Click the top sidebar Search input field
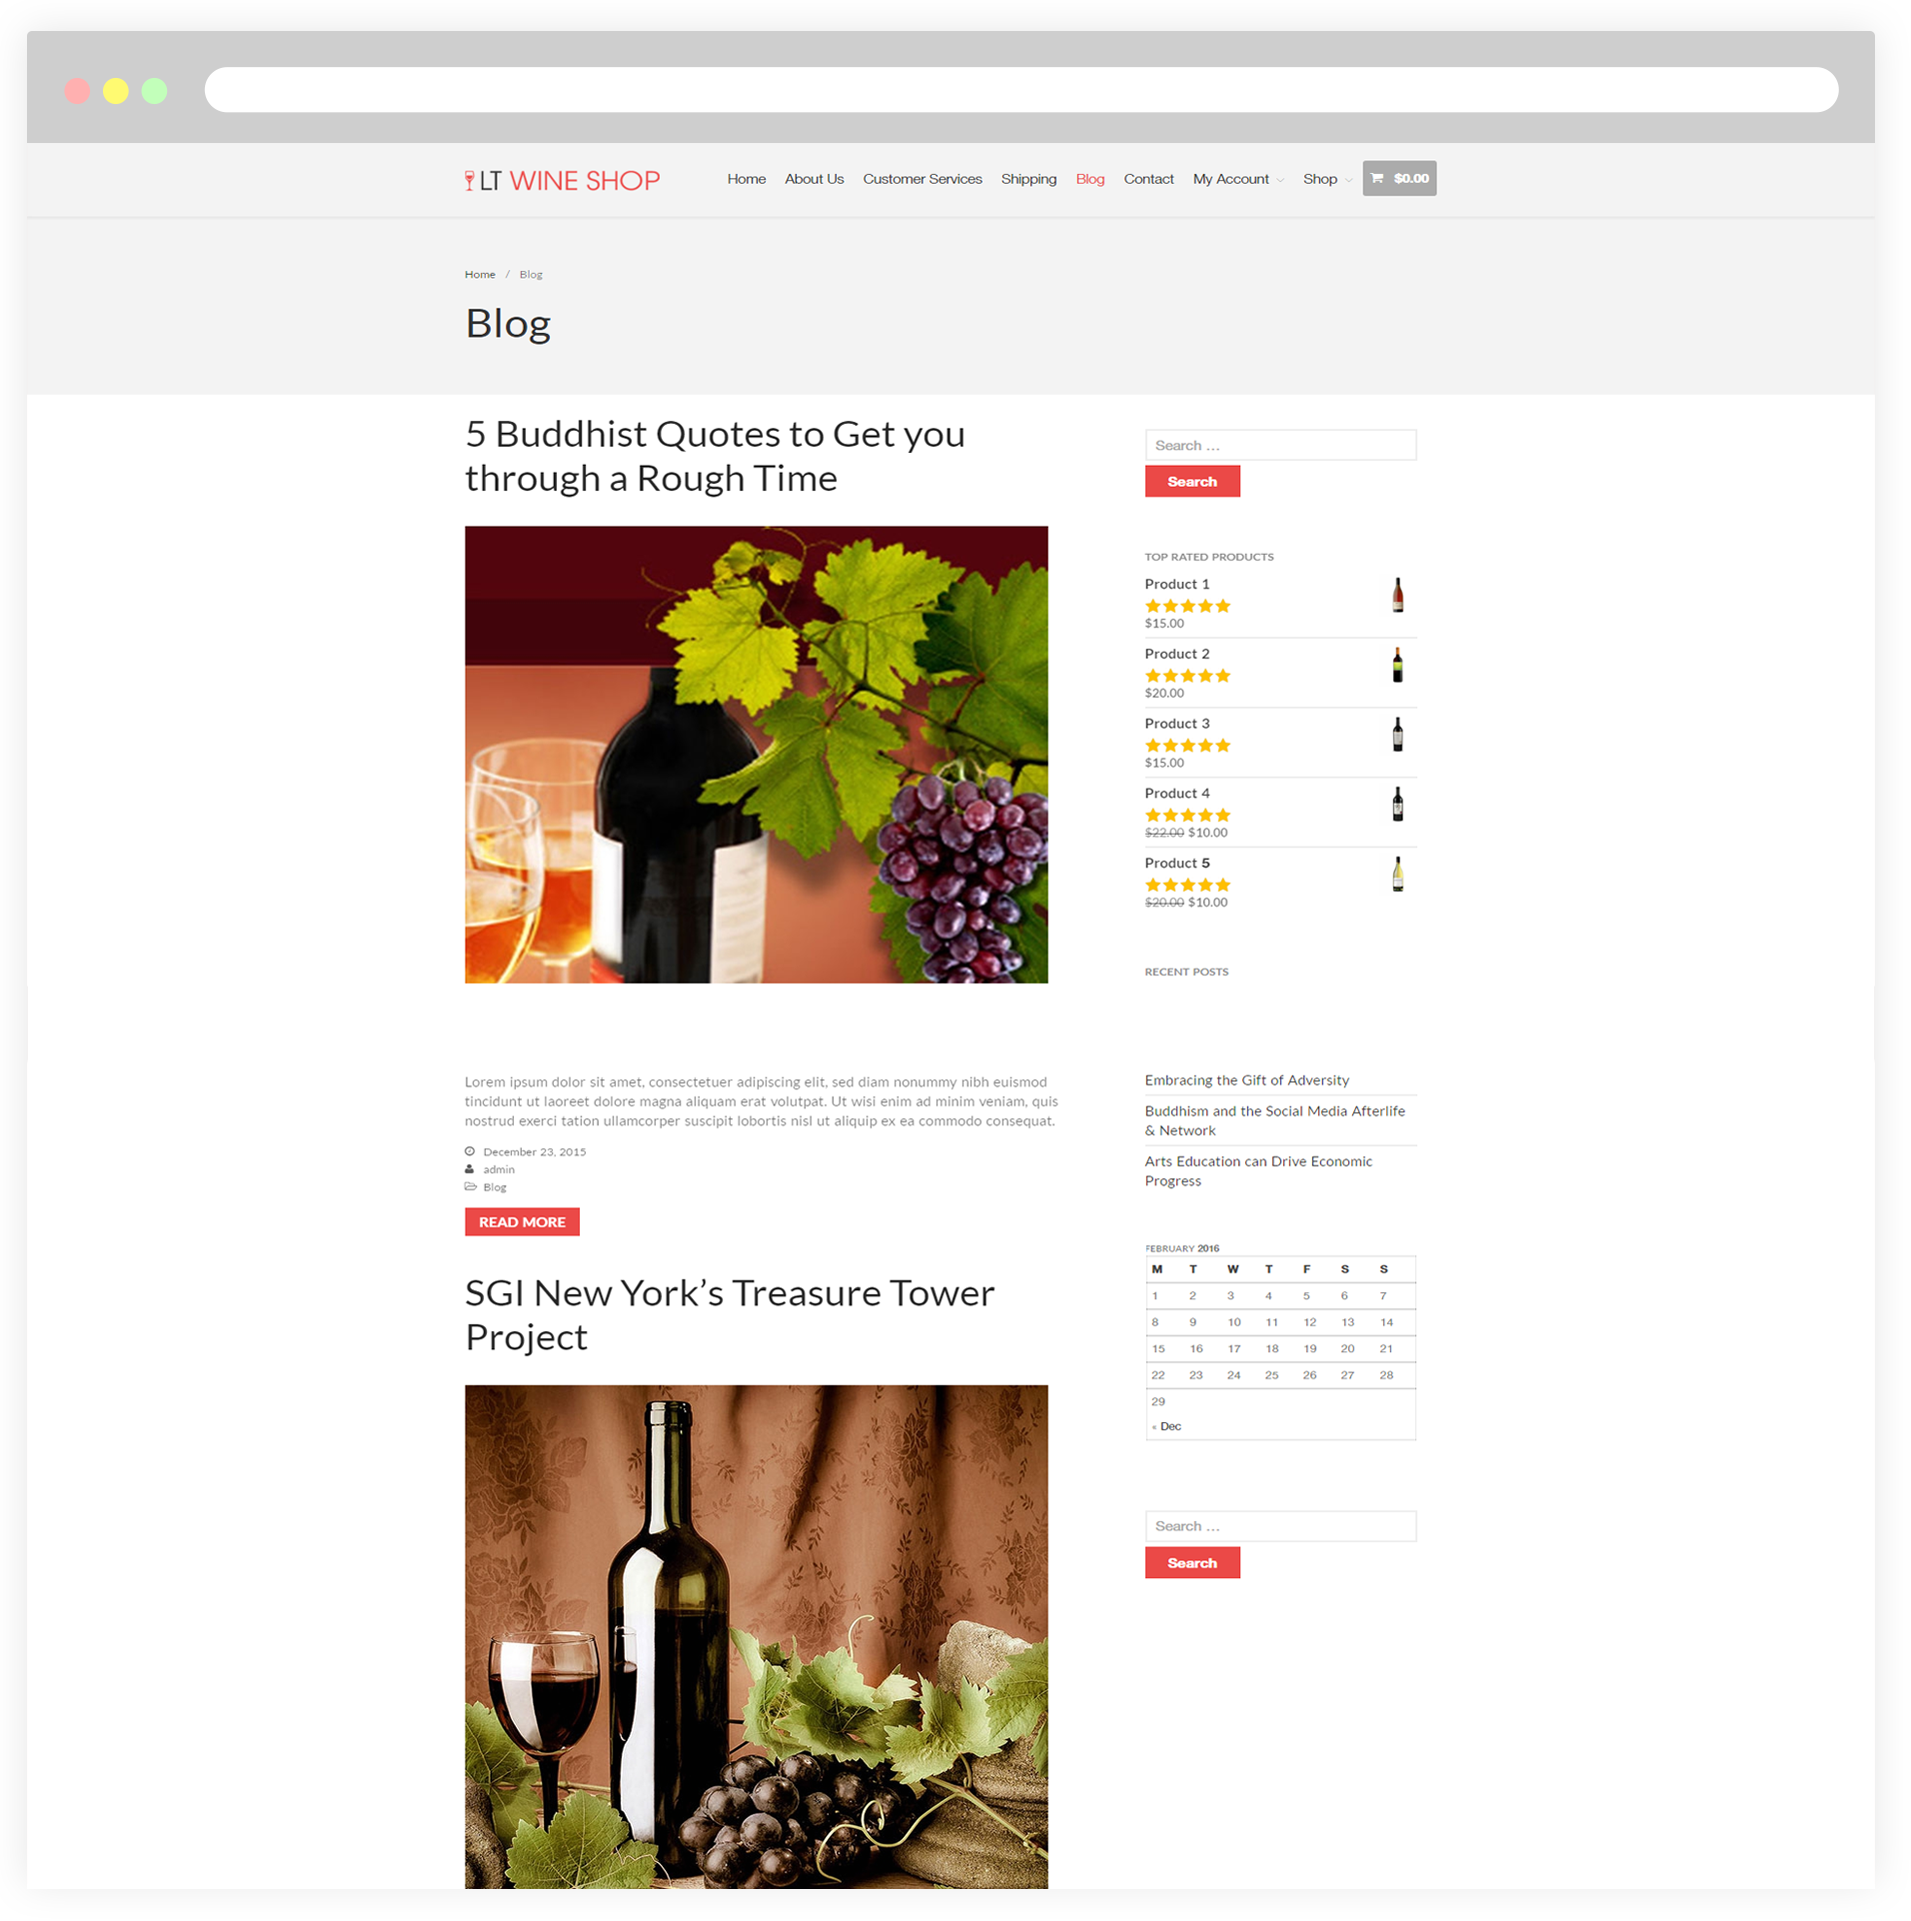The image size is (1911, 1921). coord(1280,445)
